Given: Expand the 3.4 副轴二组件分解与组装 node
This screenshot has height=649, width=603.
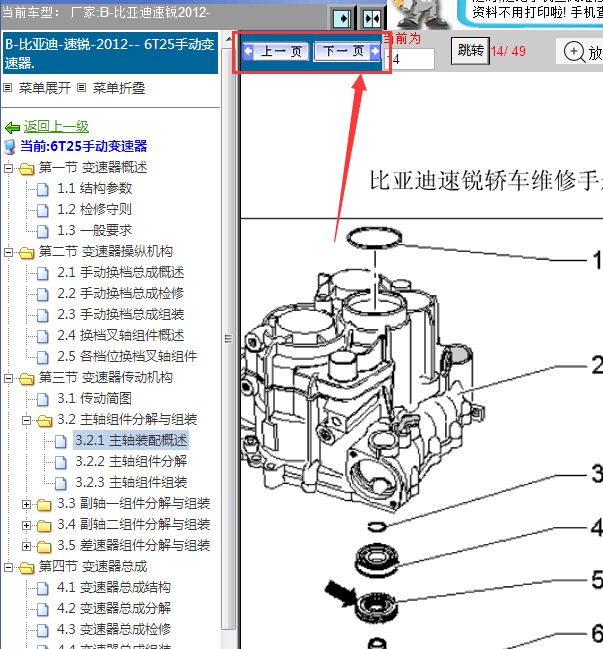Looking at the screenshot, I should click(x=26, y=526).
